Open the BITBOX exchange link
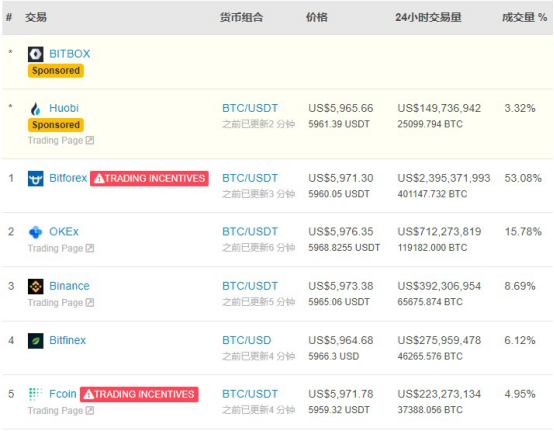The height and width of the screenshot is (431, 554). tap(70, 54)
